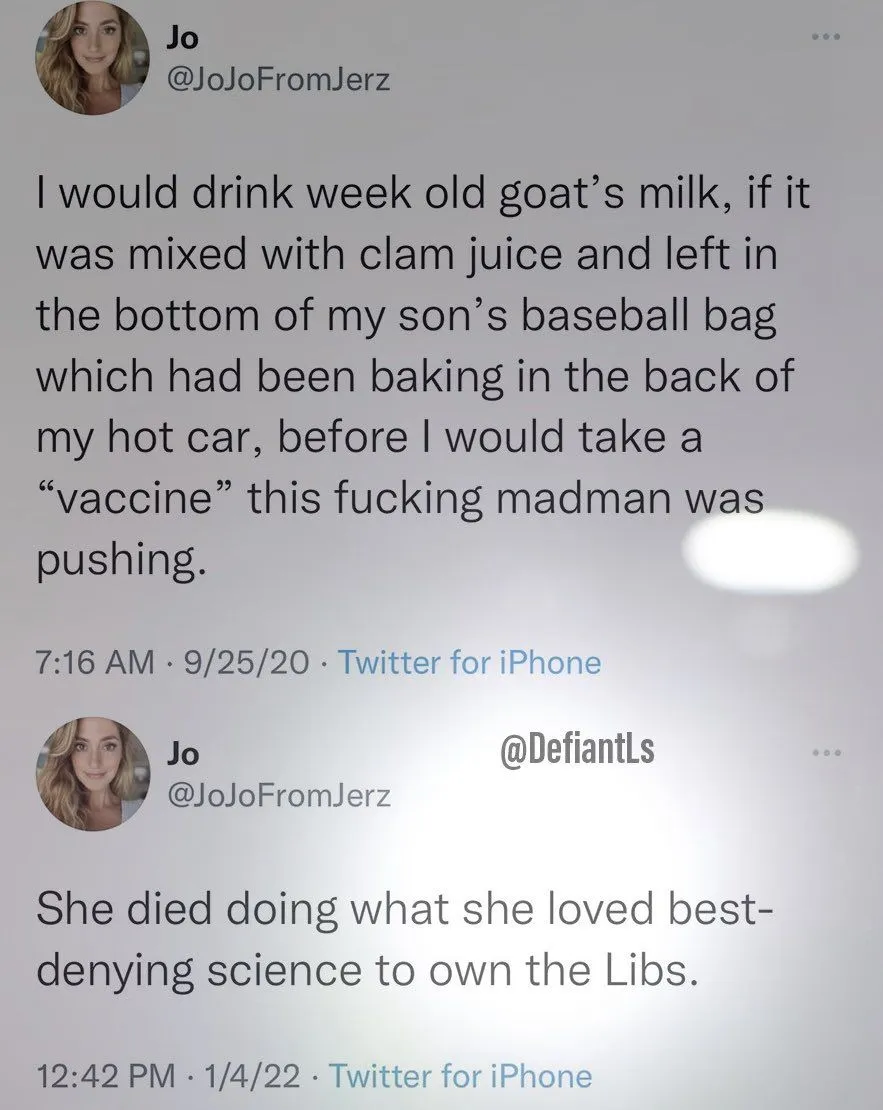Click 'Twitter for iPhone' next to 1/4/22
The width and height of the screenshot is (883, 1110).
[460, 1076]
